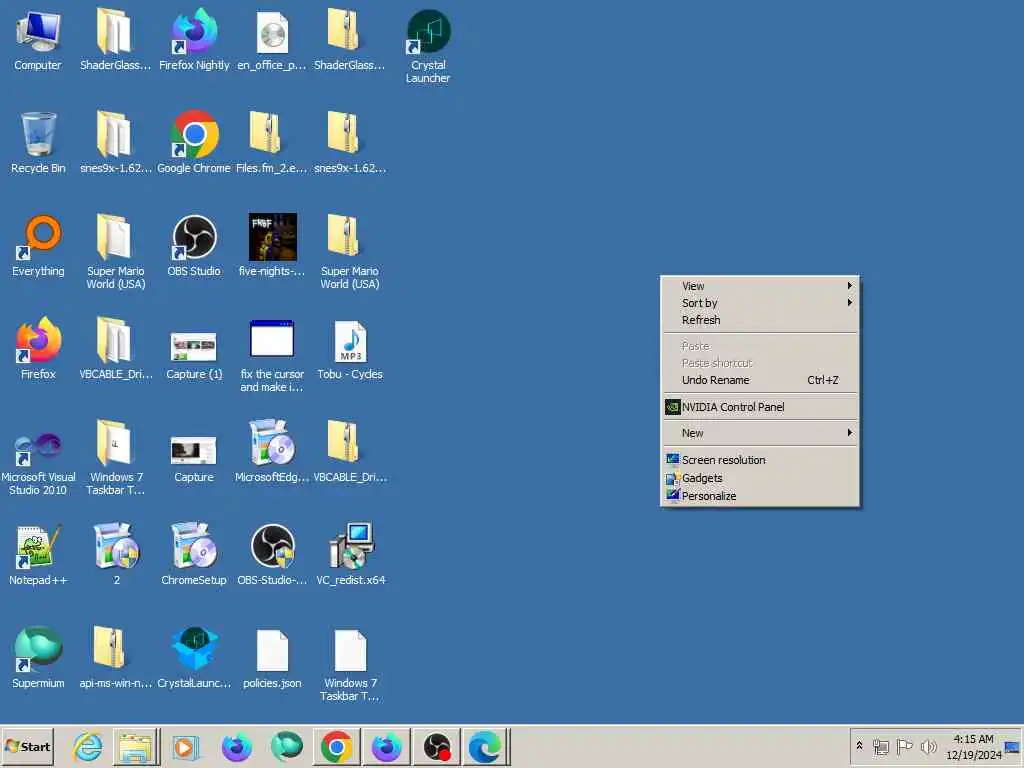The width and height of the screenshot is (1024, 768).
Task: Select the Crystal Launcher shortcut
Action: [x=428, y=46]
